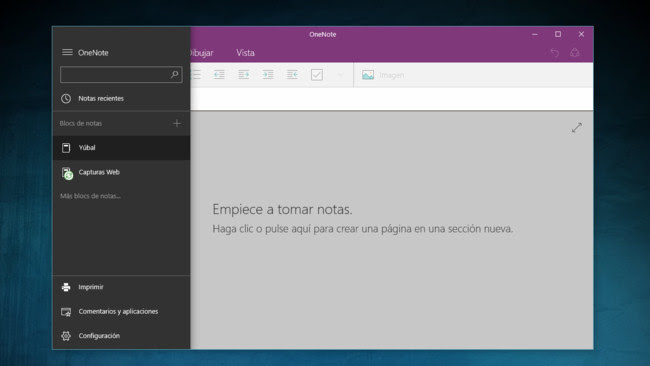Expand page to full view
The height and width of the screenshot is (366, 650).
pyautogui.click(x=577, y=128)
